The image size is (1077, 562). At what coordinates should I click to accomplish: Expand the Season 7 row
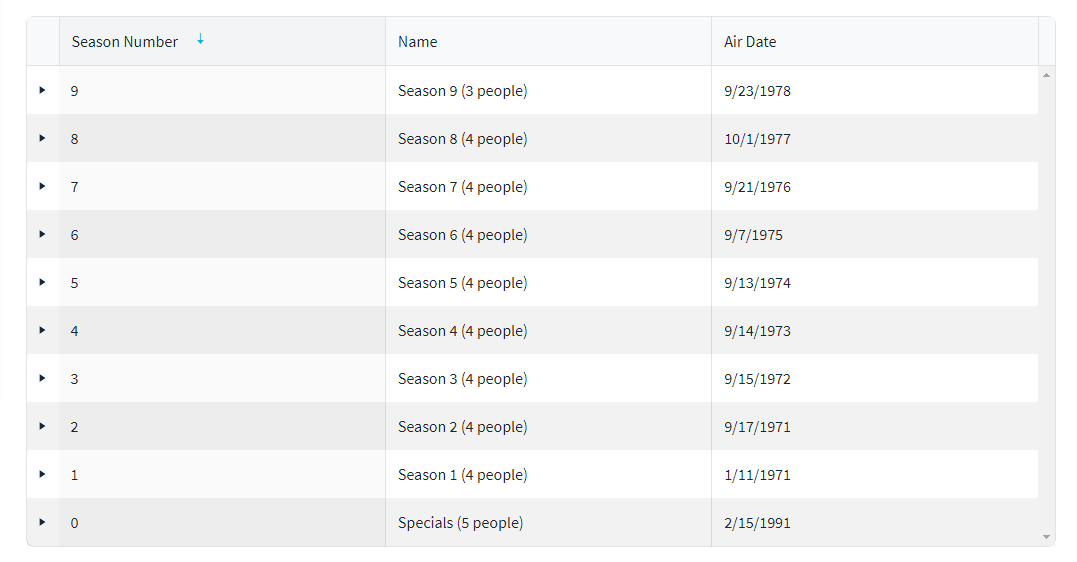pyautogui.click(x=42, y=186)
